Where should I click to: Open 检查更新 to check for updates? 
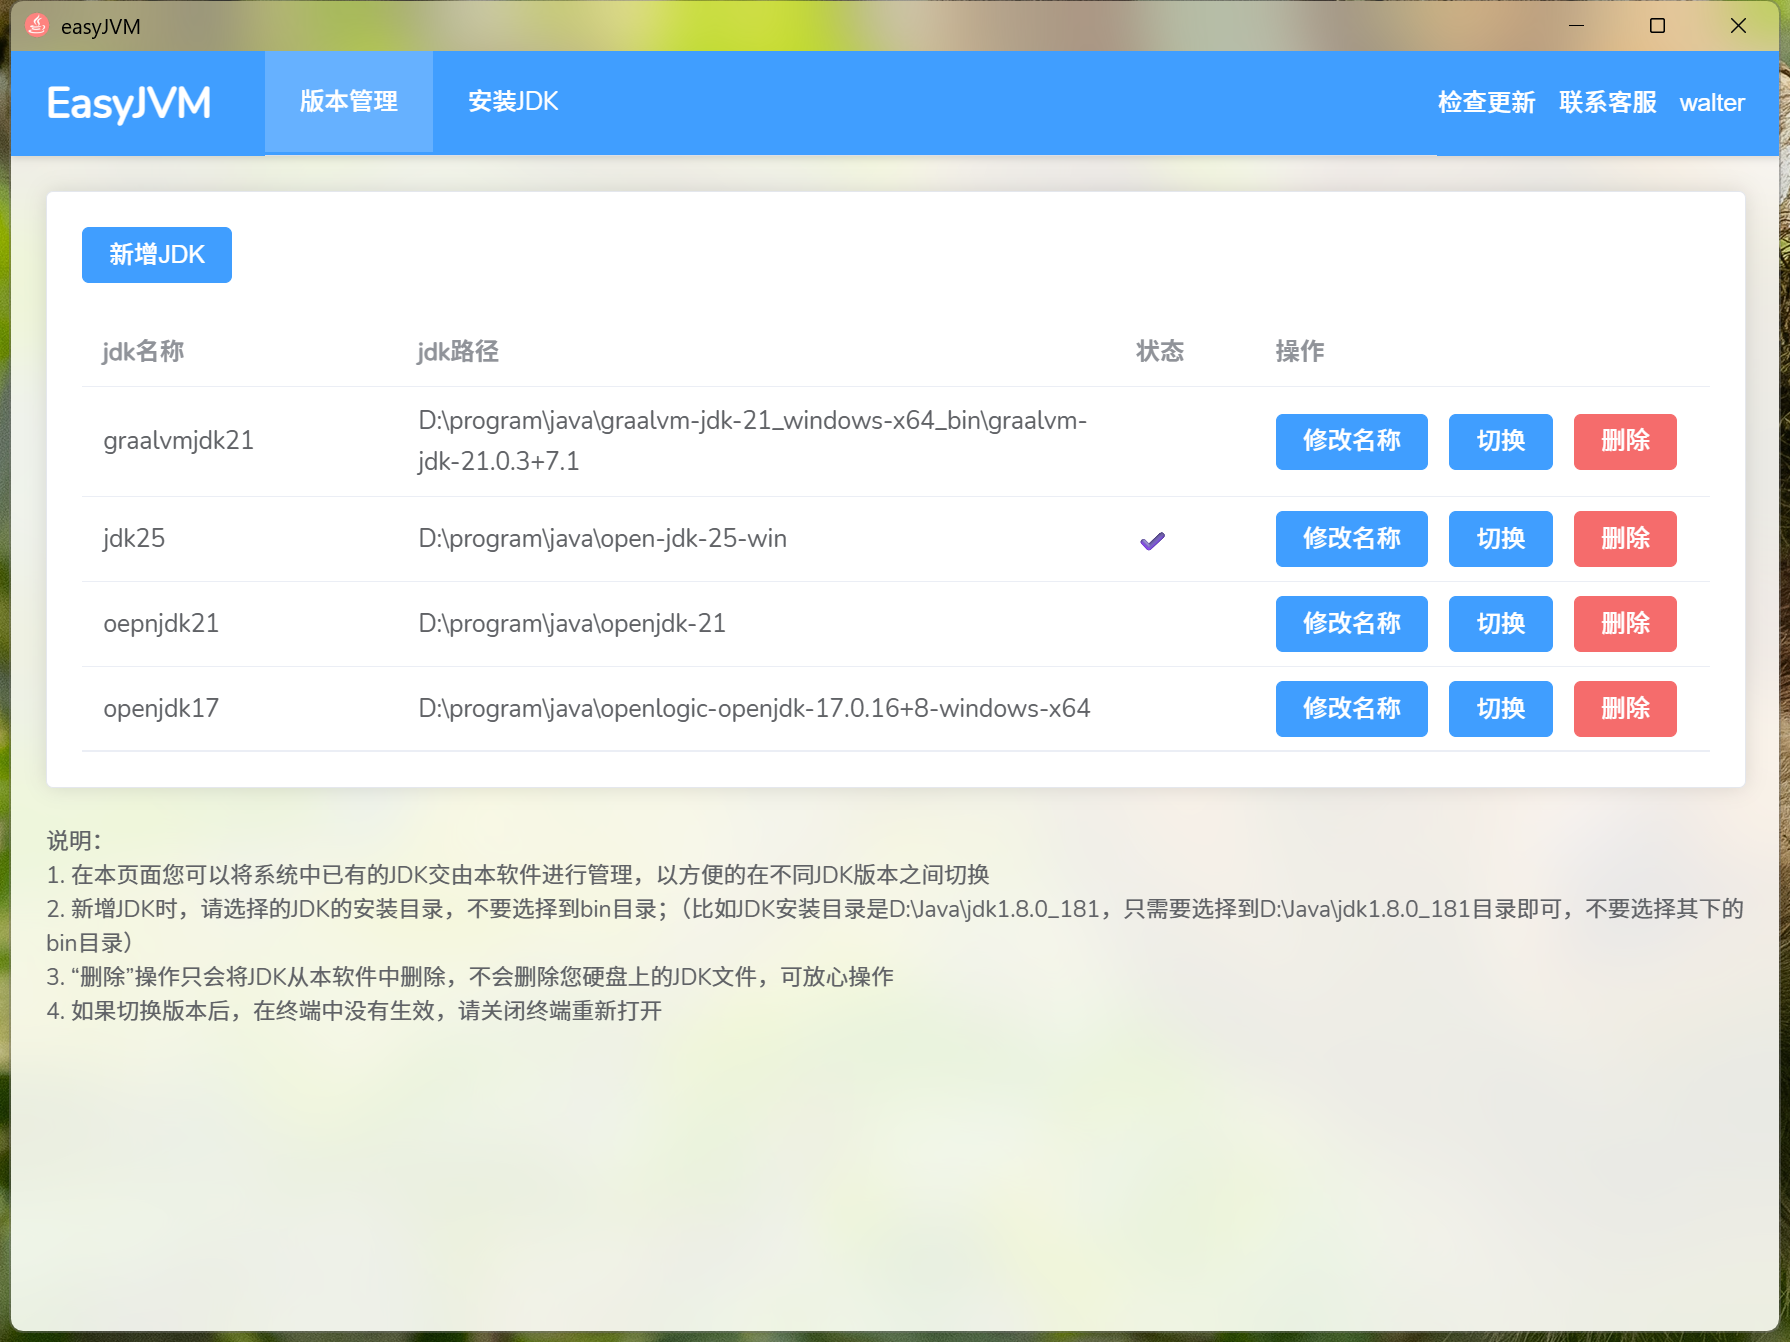[x=1486, y=102]
